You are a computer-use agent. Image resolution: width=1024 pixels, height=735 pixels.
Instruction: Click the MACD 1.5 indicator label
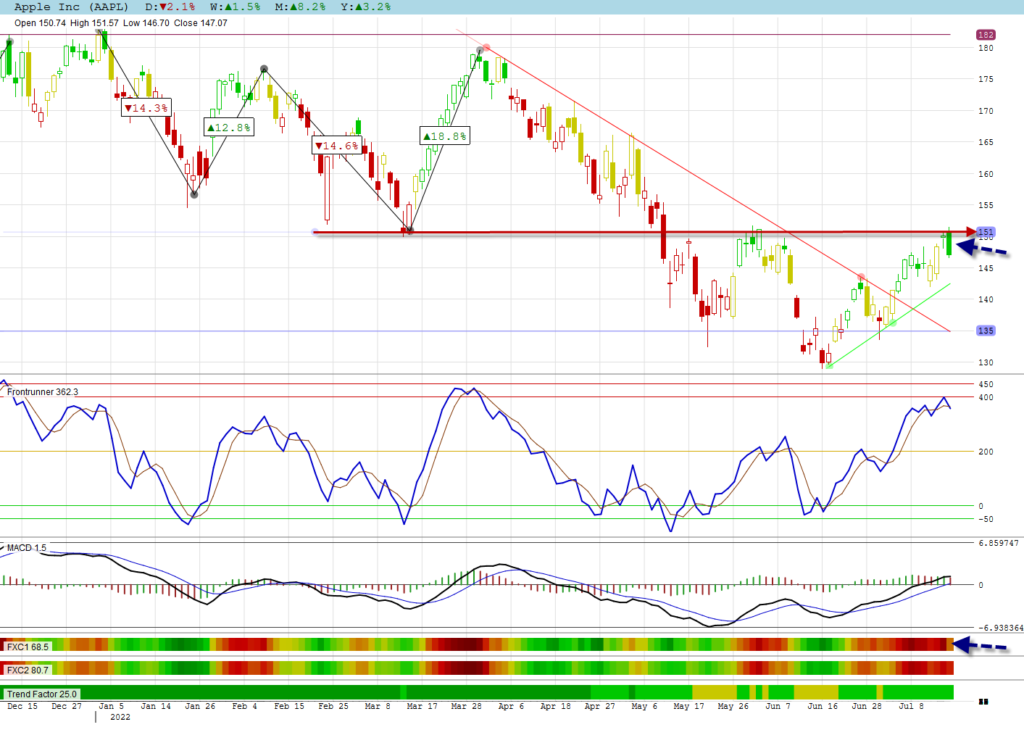pyautogui.click(x=27, y=547)
